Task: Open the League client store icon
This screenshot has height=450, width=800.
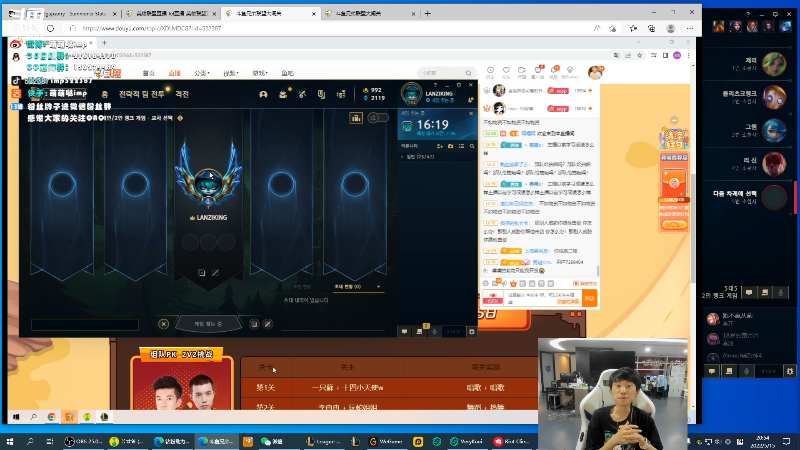Action: tap(341, 94)
